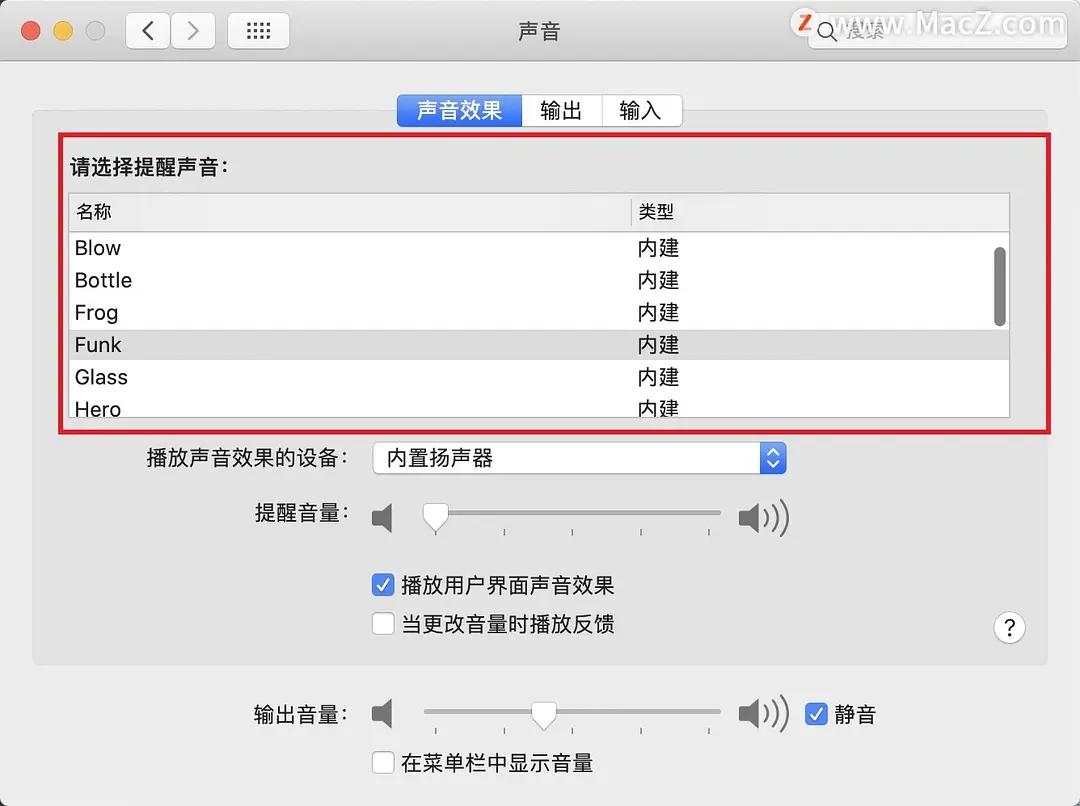
Task: Enable 在菜单栏中显示音量
Action: [x=383, y=762]
